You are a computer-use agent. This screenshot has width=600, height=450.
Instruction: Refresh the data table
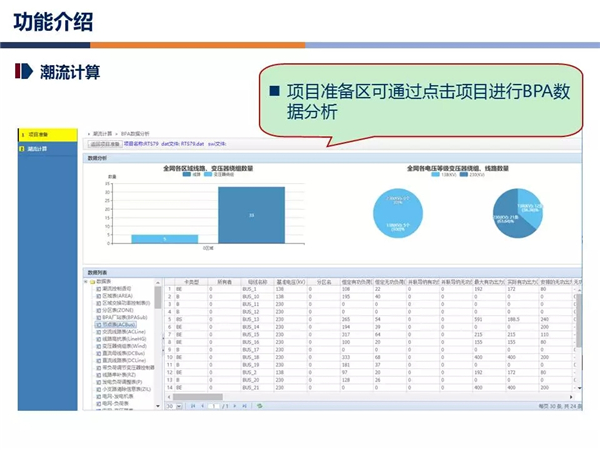coord(259,406)
